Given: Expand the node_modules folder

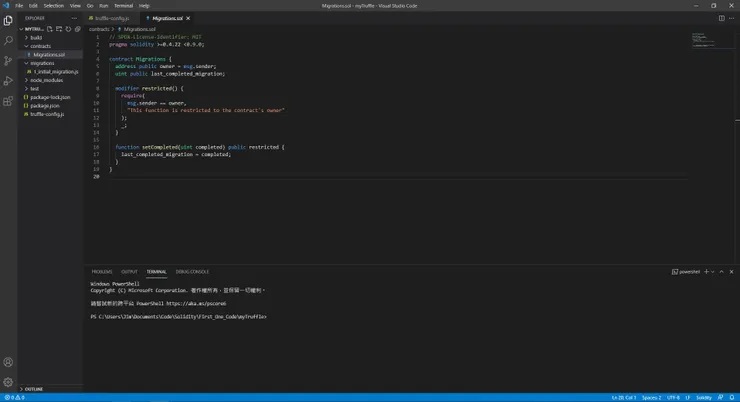Looking at the screenshot, I should click(x=46, y=80).
